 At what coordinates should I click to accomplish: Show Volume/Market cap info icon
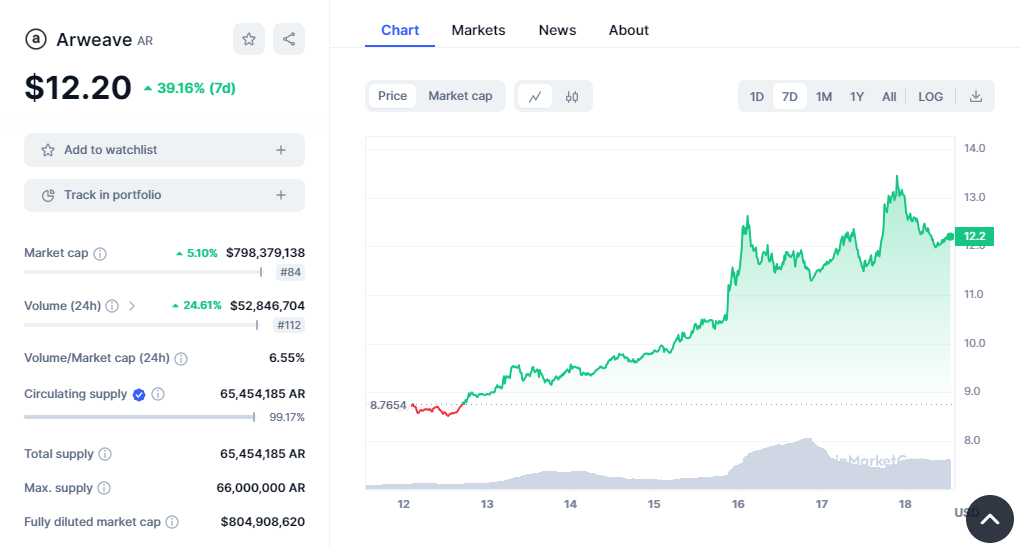pyautogui.click(x=181, y=359)
